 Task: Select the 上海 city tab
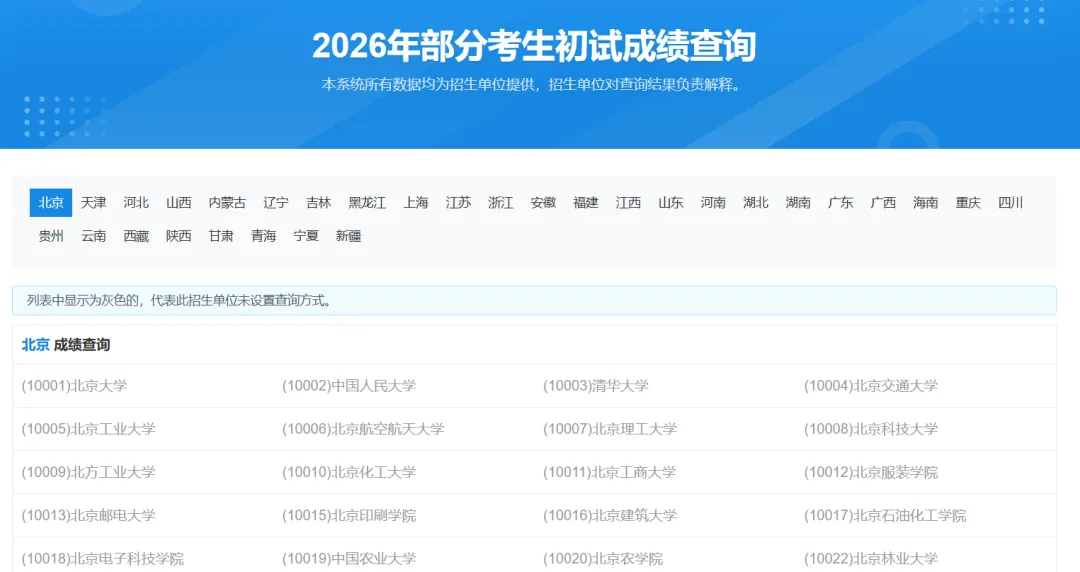tap(416, 203)
